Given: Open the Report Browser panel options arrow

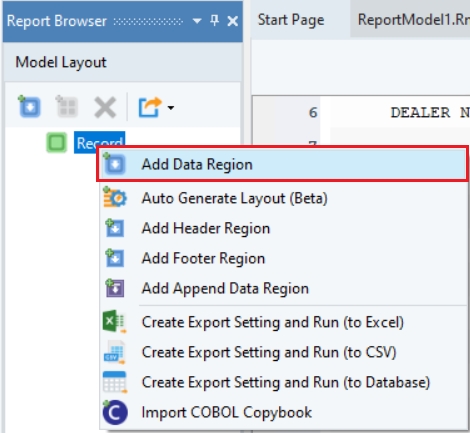Looking at the screenshot, I should coord(197,21).
